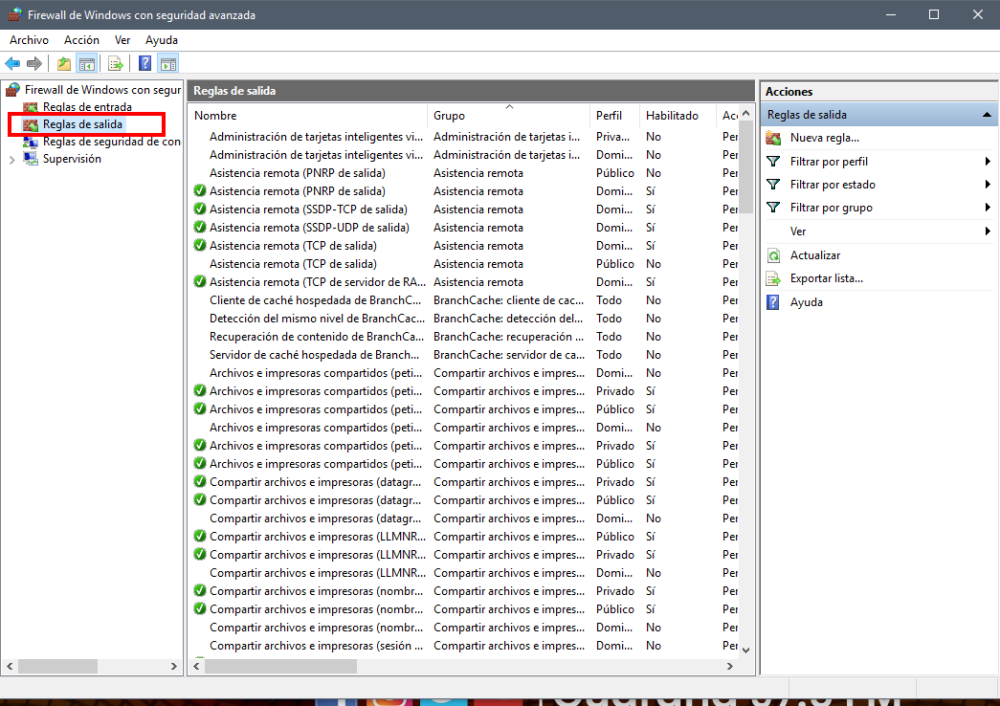1000x706 pixels.
Task: Sort rules by the Habilitado column header
Action: (x=672, y=116)
